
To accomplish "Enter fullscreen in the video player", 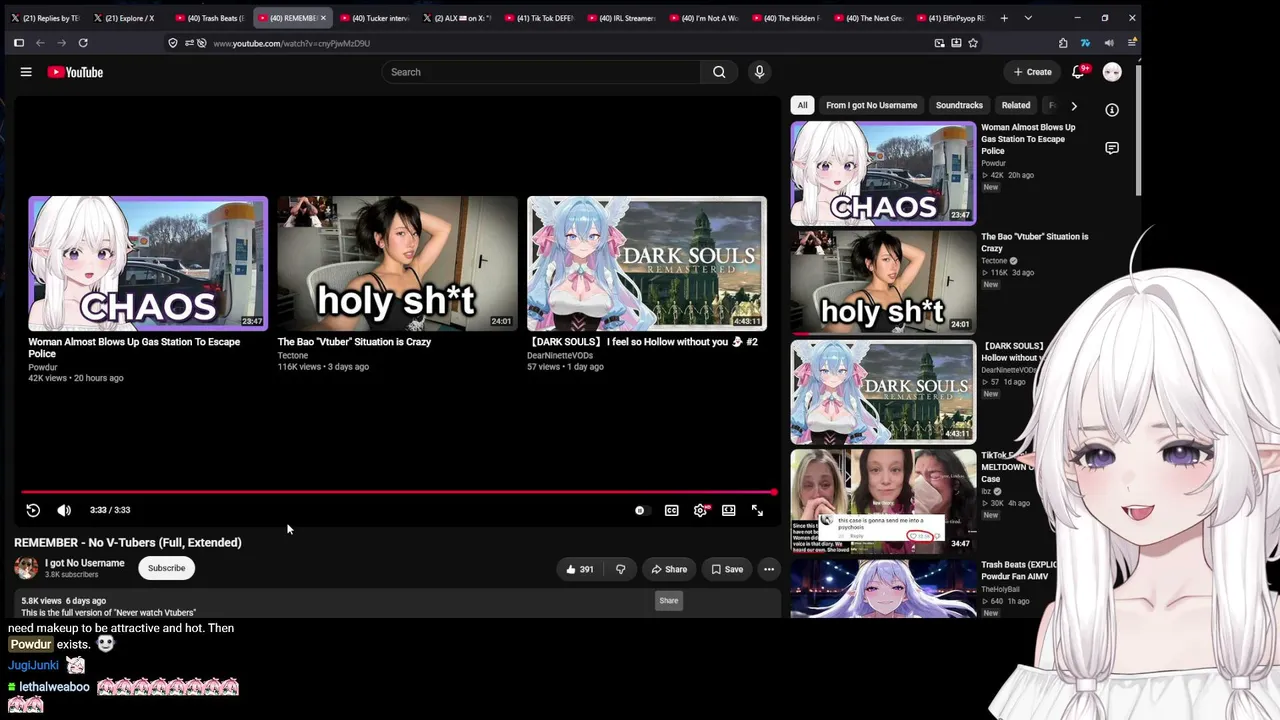I will [x=757, y=510].
